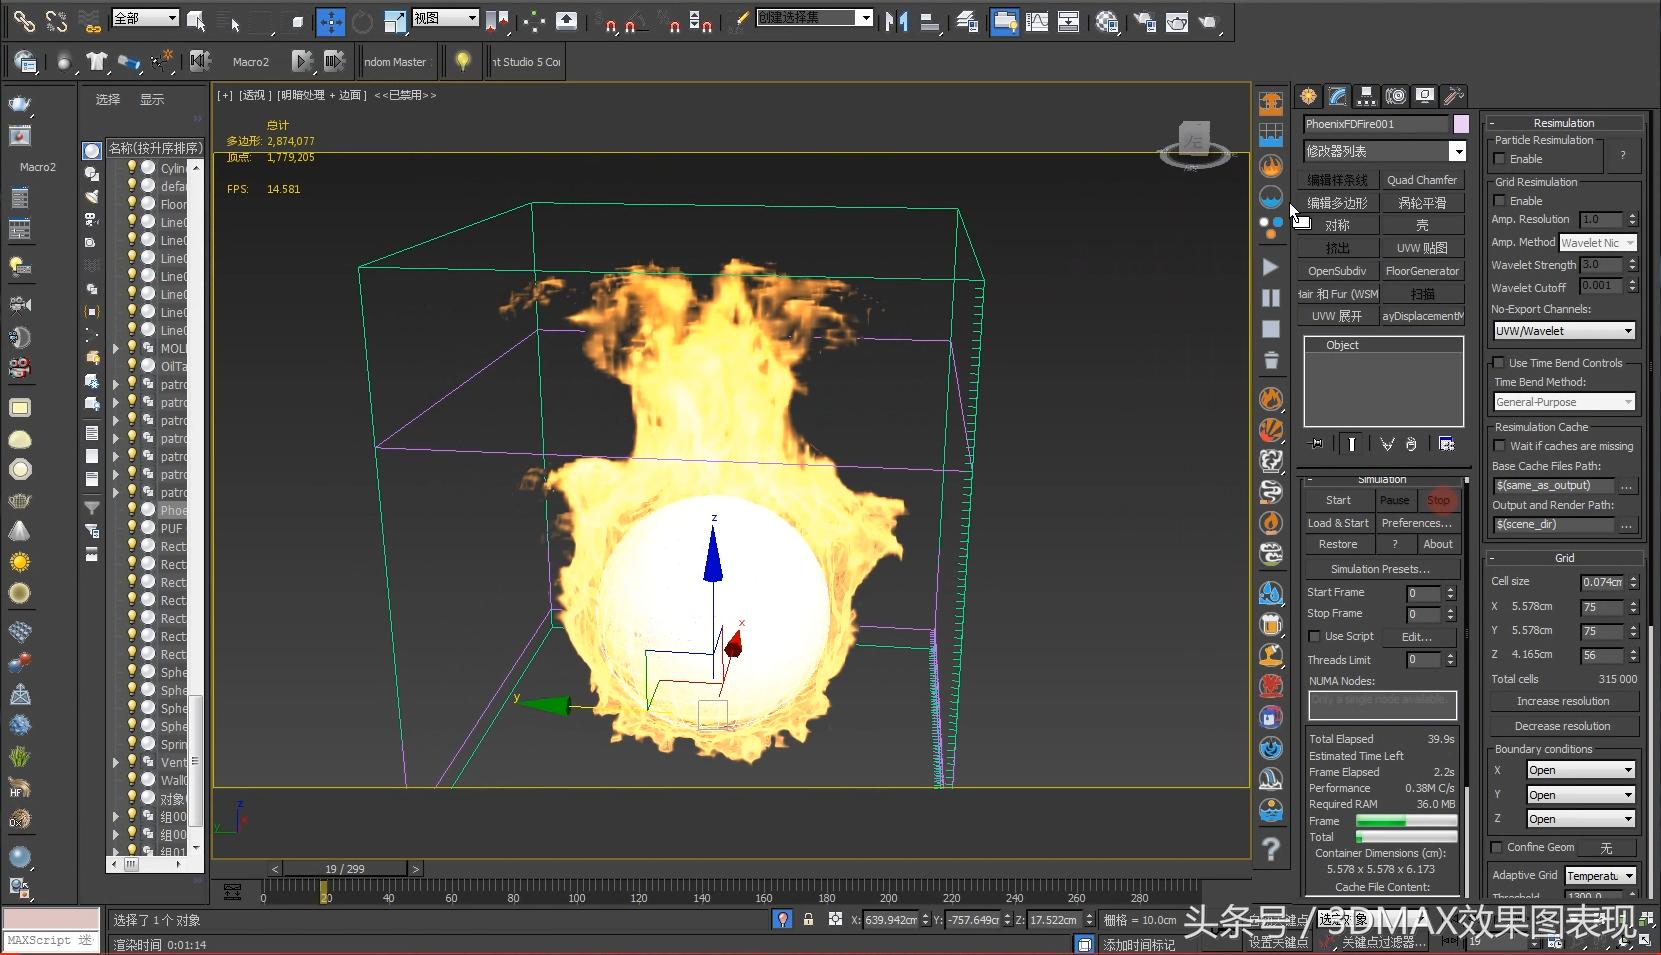Click Increase resolution button
The height and width of the screenshot is (955, 1661).
(1563, 701)
